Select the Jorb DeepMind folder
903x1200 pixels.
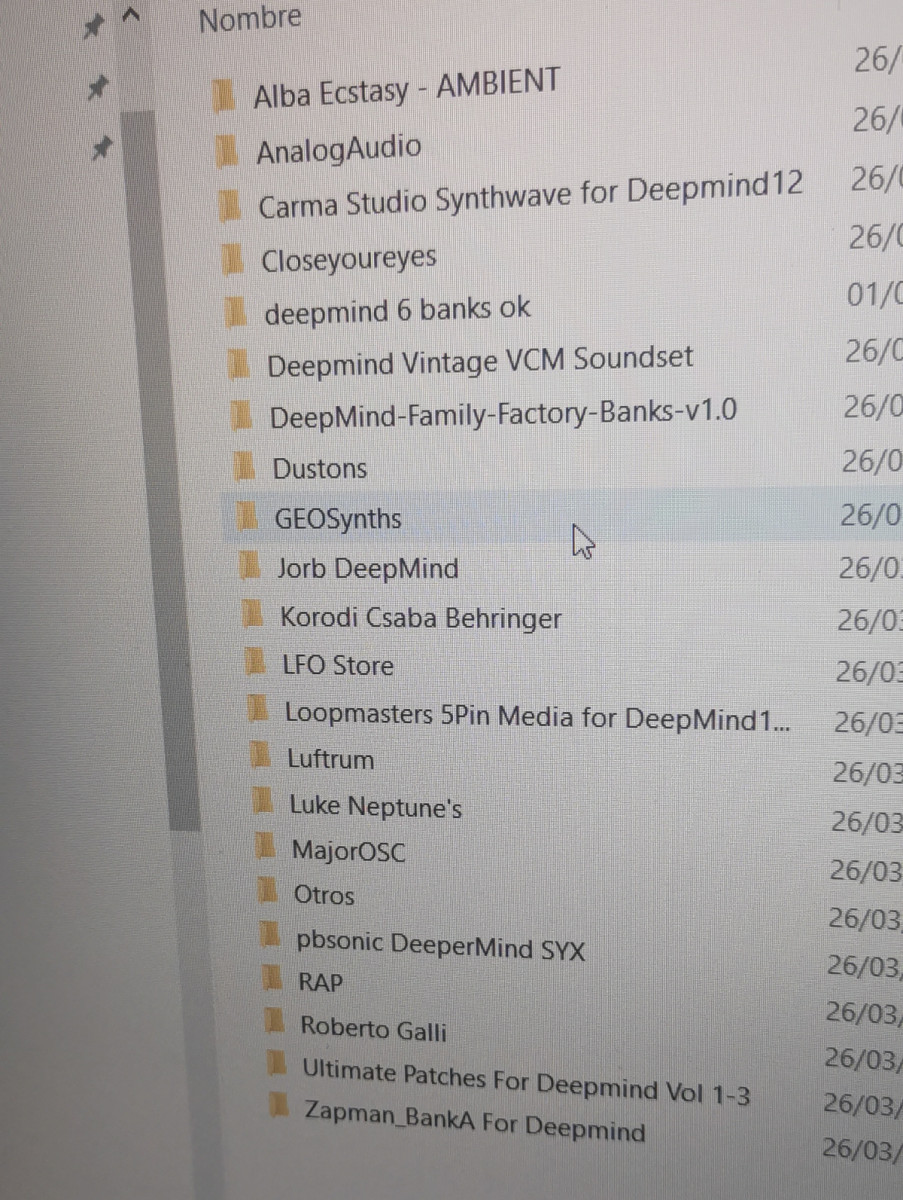(368, 569)
